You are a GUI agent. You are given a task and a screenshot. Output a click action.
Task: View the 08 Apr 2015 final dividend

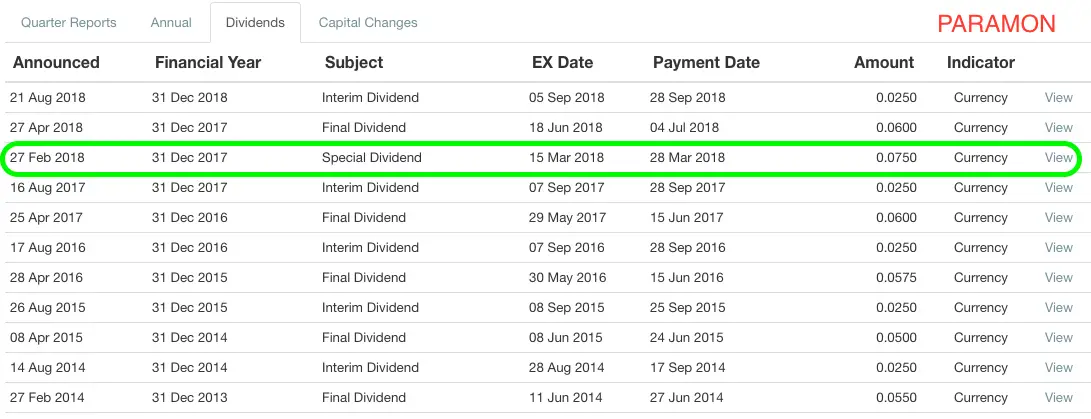pyautogui.click(x=1058, y=337)
